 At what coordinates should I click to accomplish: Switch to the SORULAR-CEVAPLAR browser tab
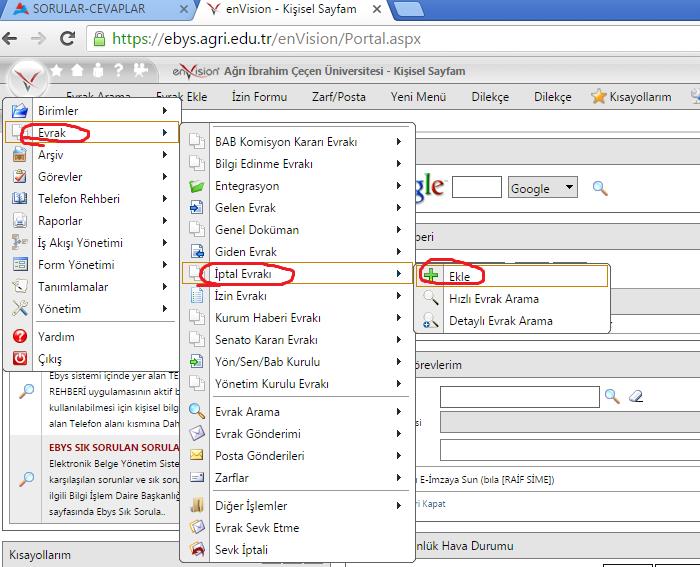click(x=88, y=9)
